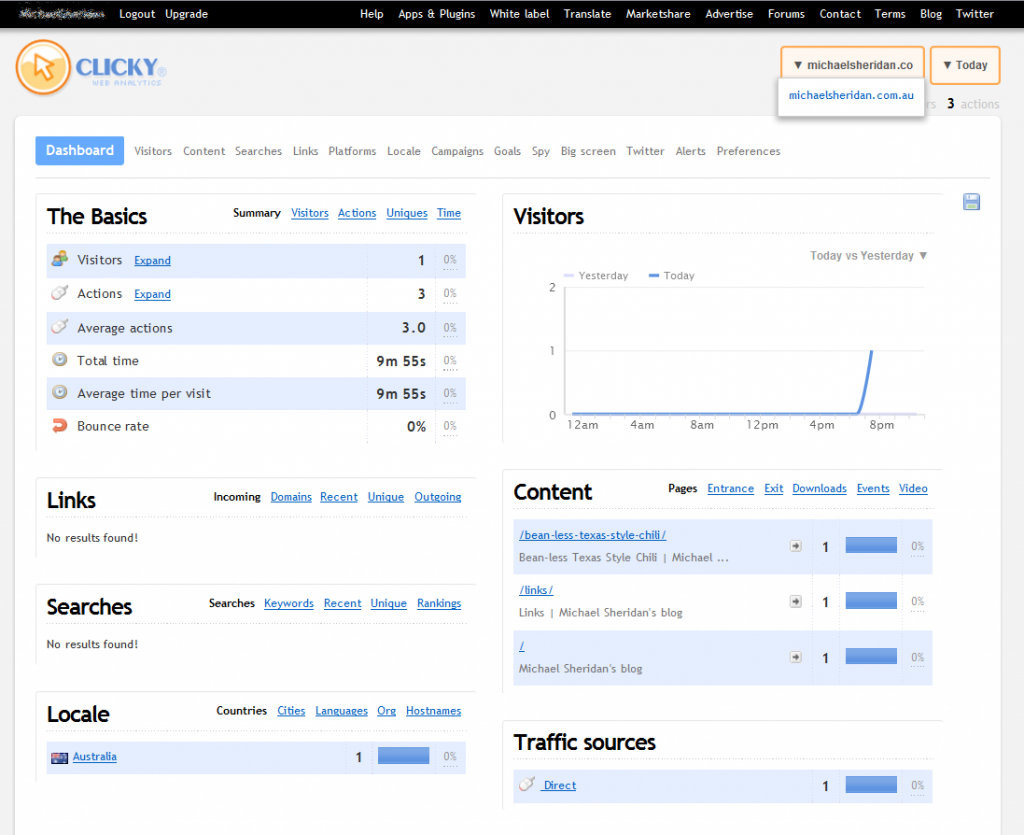Click the arrow icon for the /links/ page

[x=795, y=601]
